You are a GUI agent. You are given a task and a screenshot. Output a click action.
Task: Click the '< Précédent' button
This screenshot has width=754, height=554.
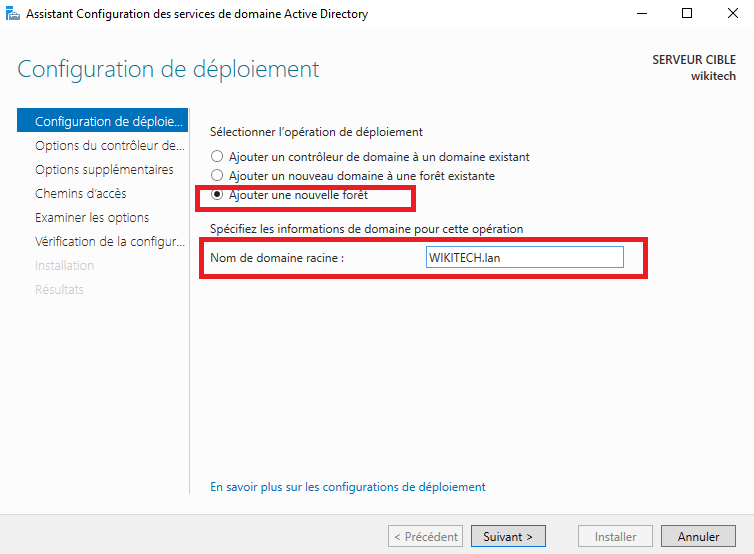[x=425, y=537]
